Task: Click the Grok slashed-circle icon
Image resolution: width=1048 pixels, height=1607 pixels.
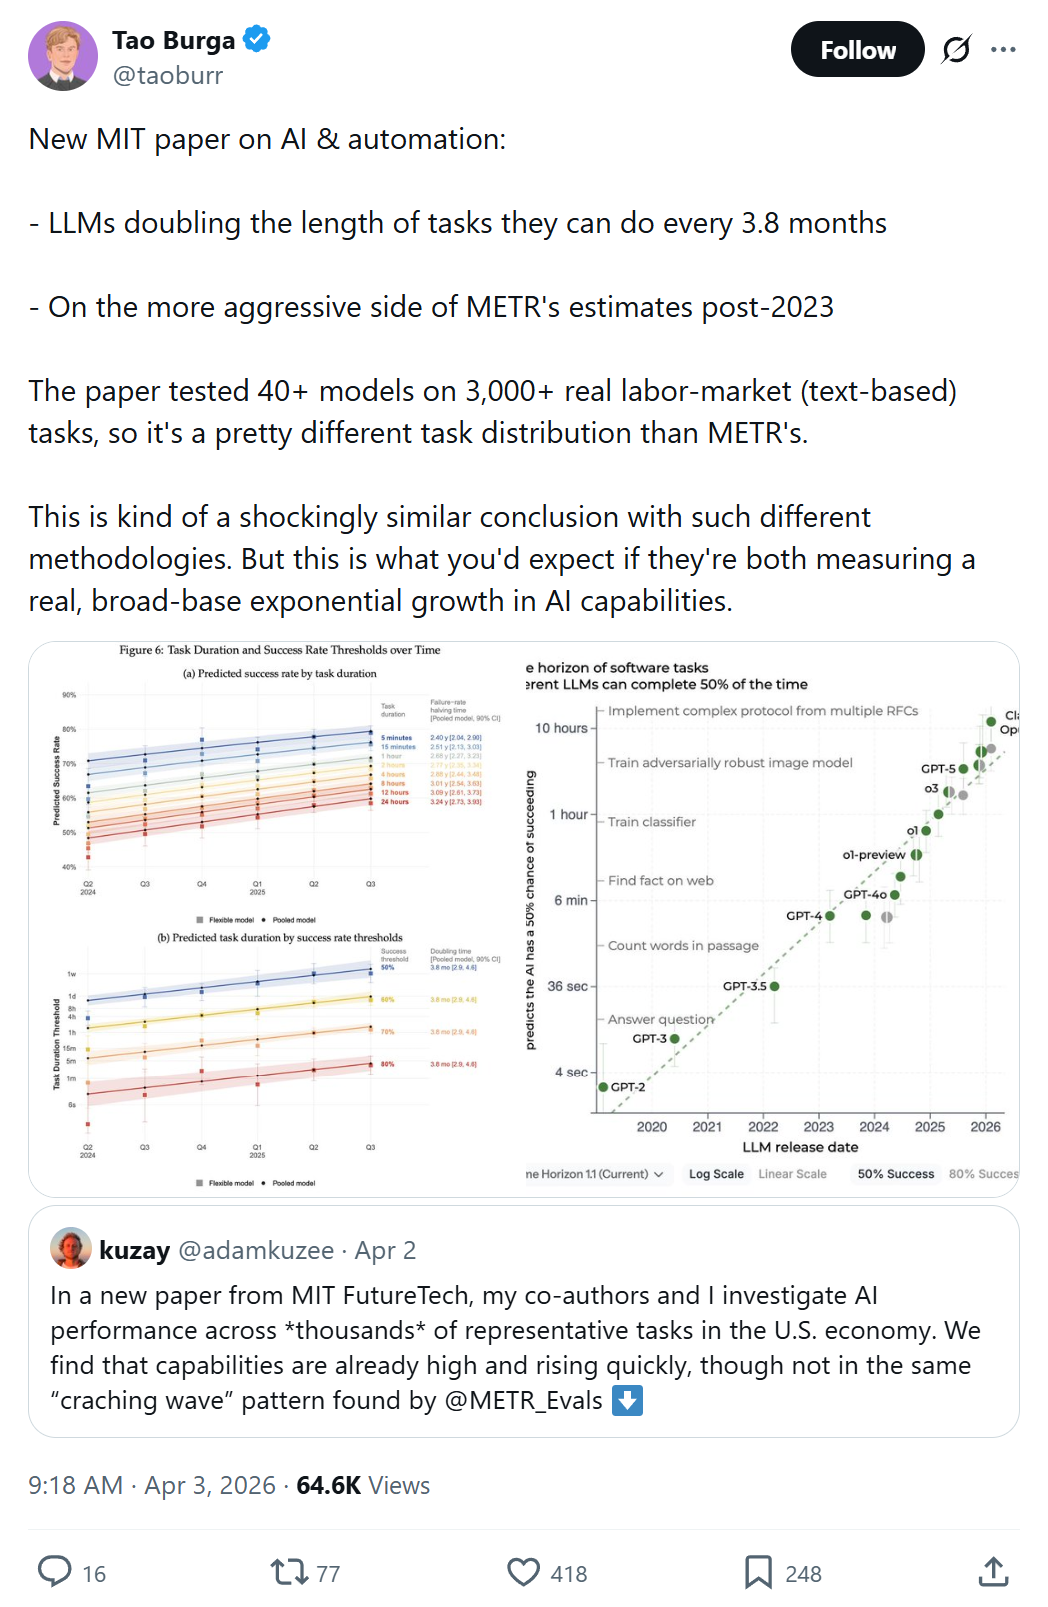Action: point(956,49)
